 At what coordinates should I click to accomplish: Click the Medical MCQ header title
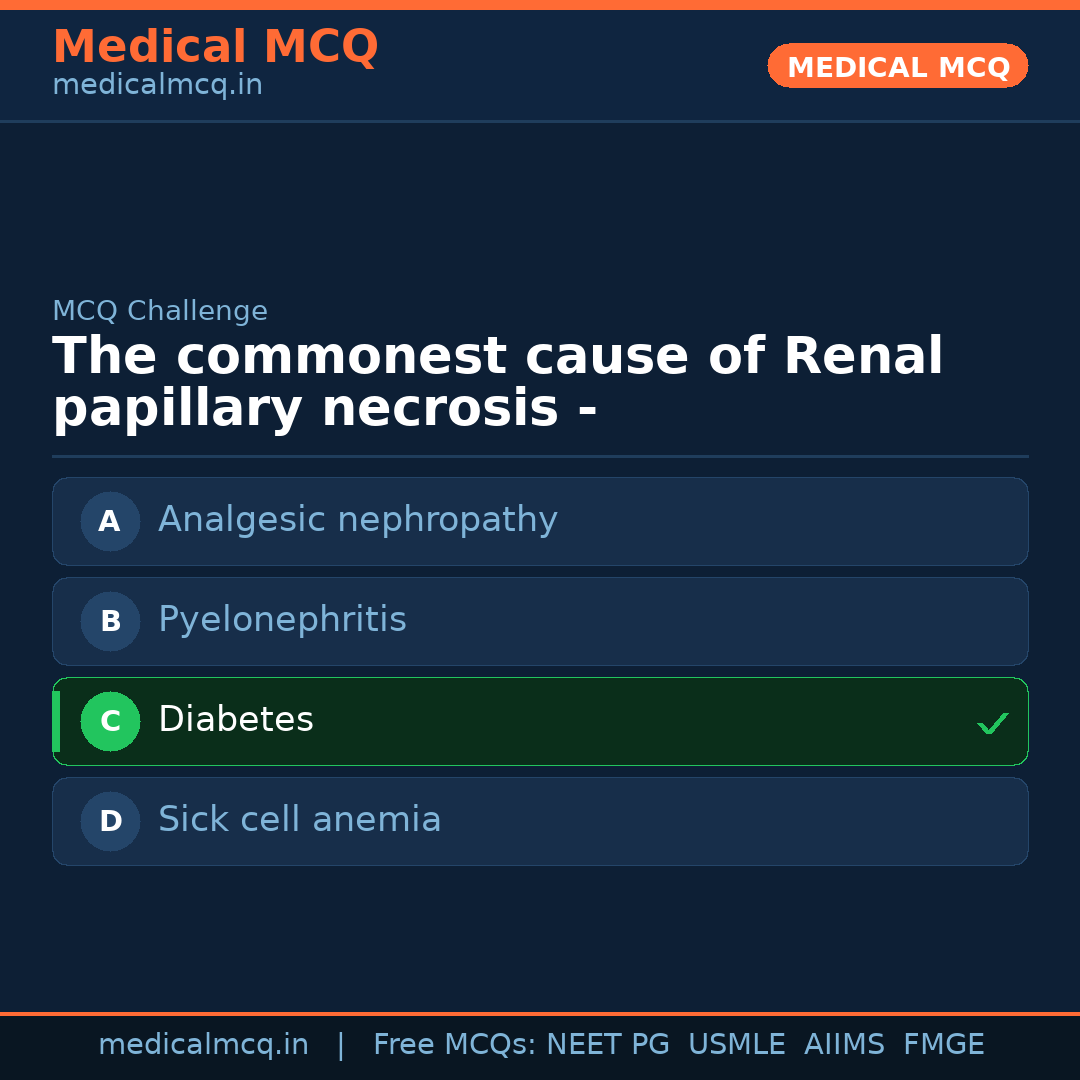(215, 47)
